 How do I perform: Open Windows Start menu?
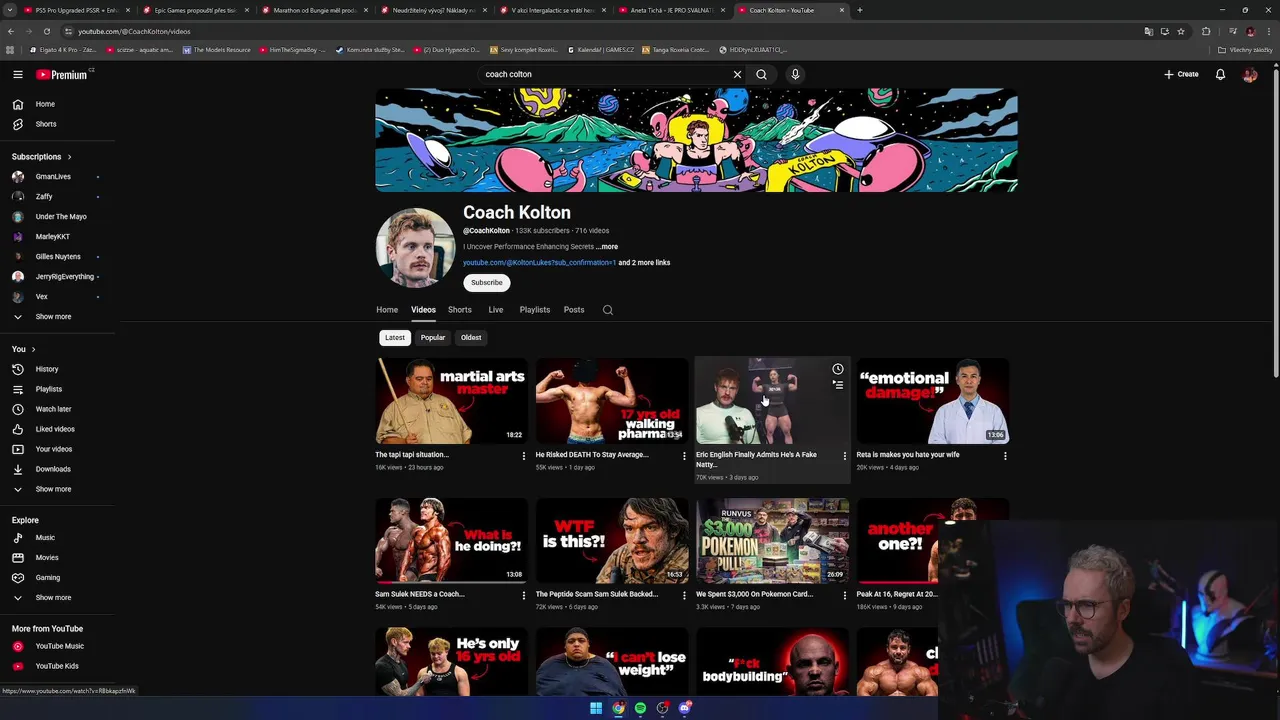[x=596, y=708]
